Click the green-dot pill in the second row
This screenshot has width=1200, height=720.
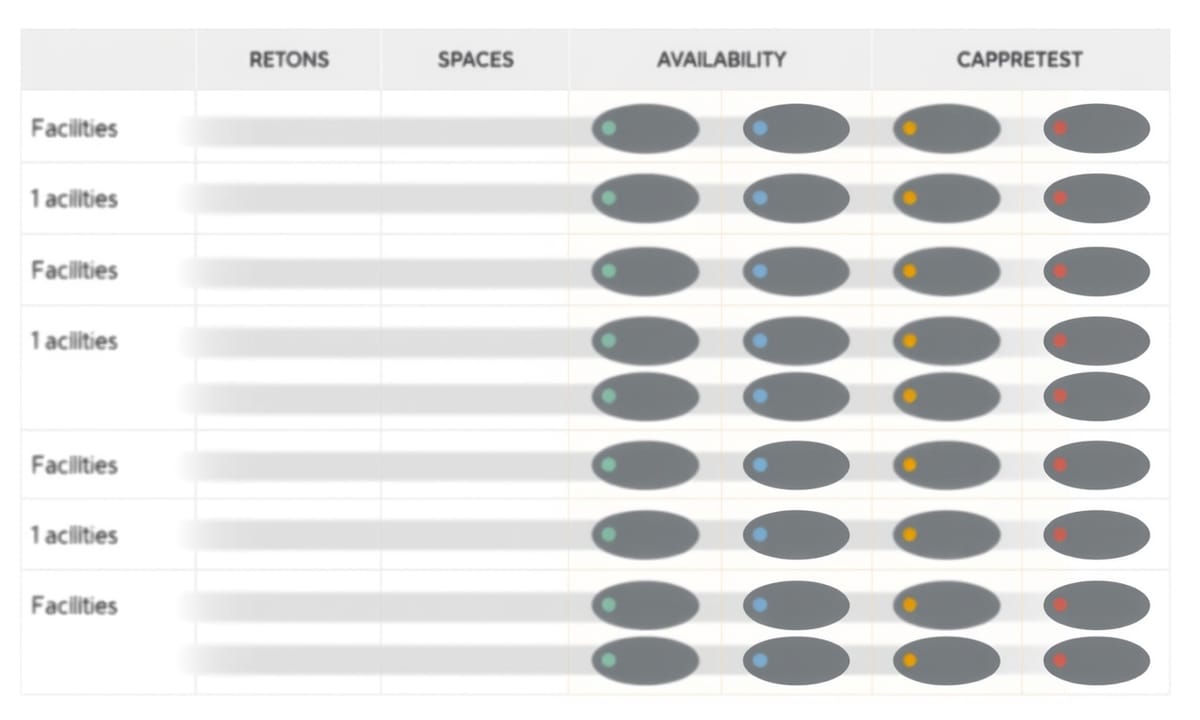pos(645,198)
